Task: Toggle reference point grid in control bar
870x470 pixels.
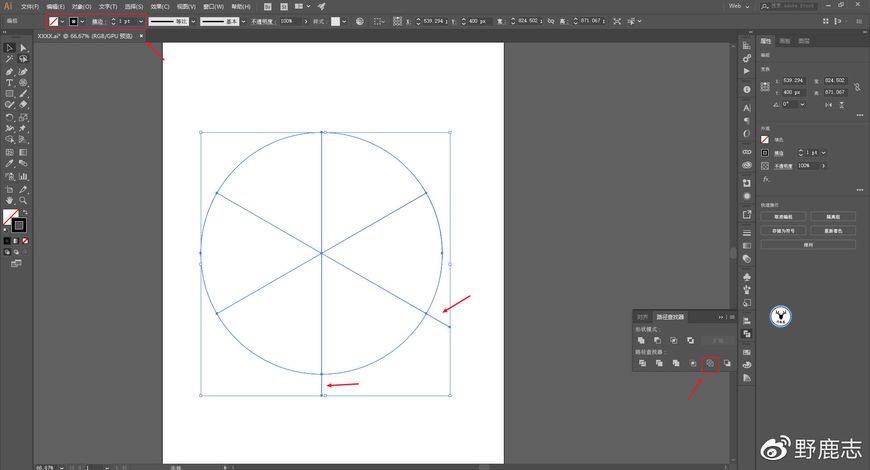Action: pyautogui.click(x=397, y=21)
